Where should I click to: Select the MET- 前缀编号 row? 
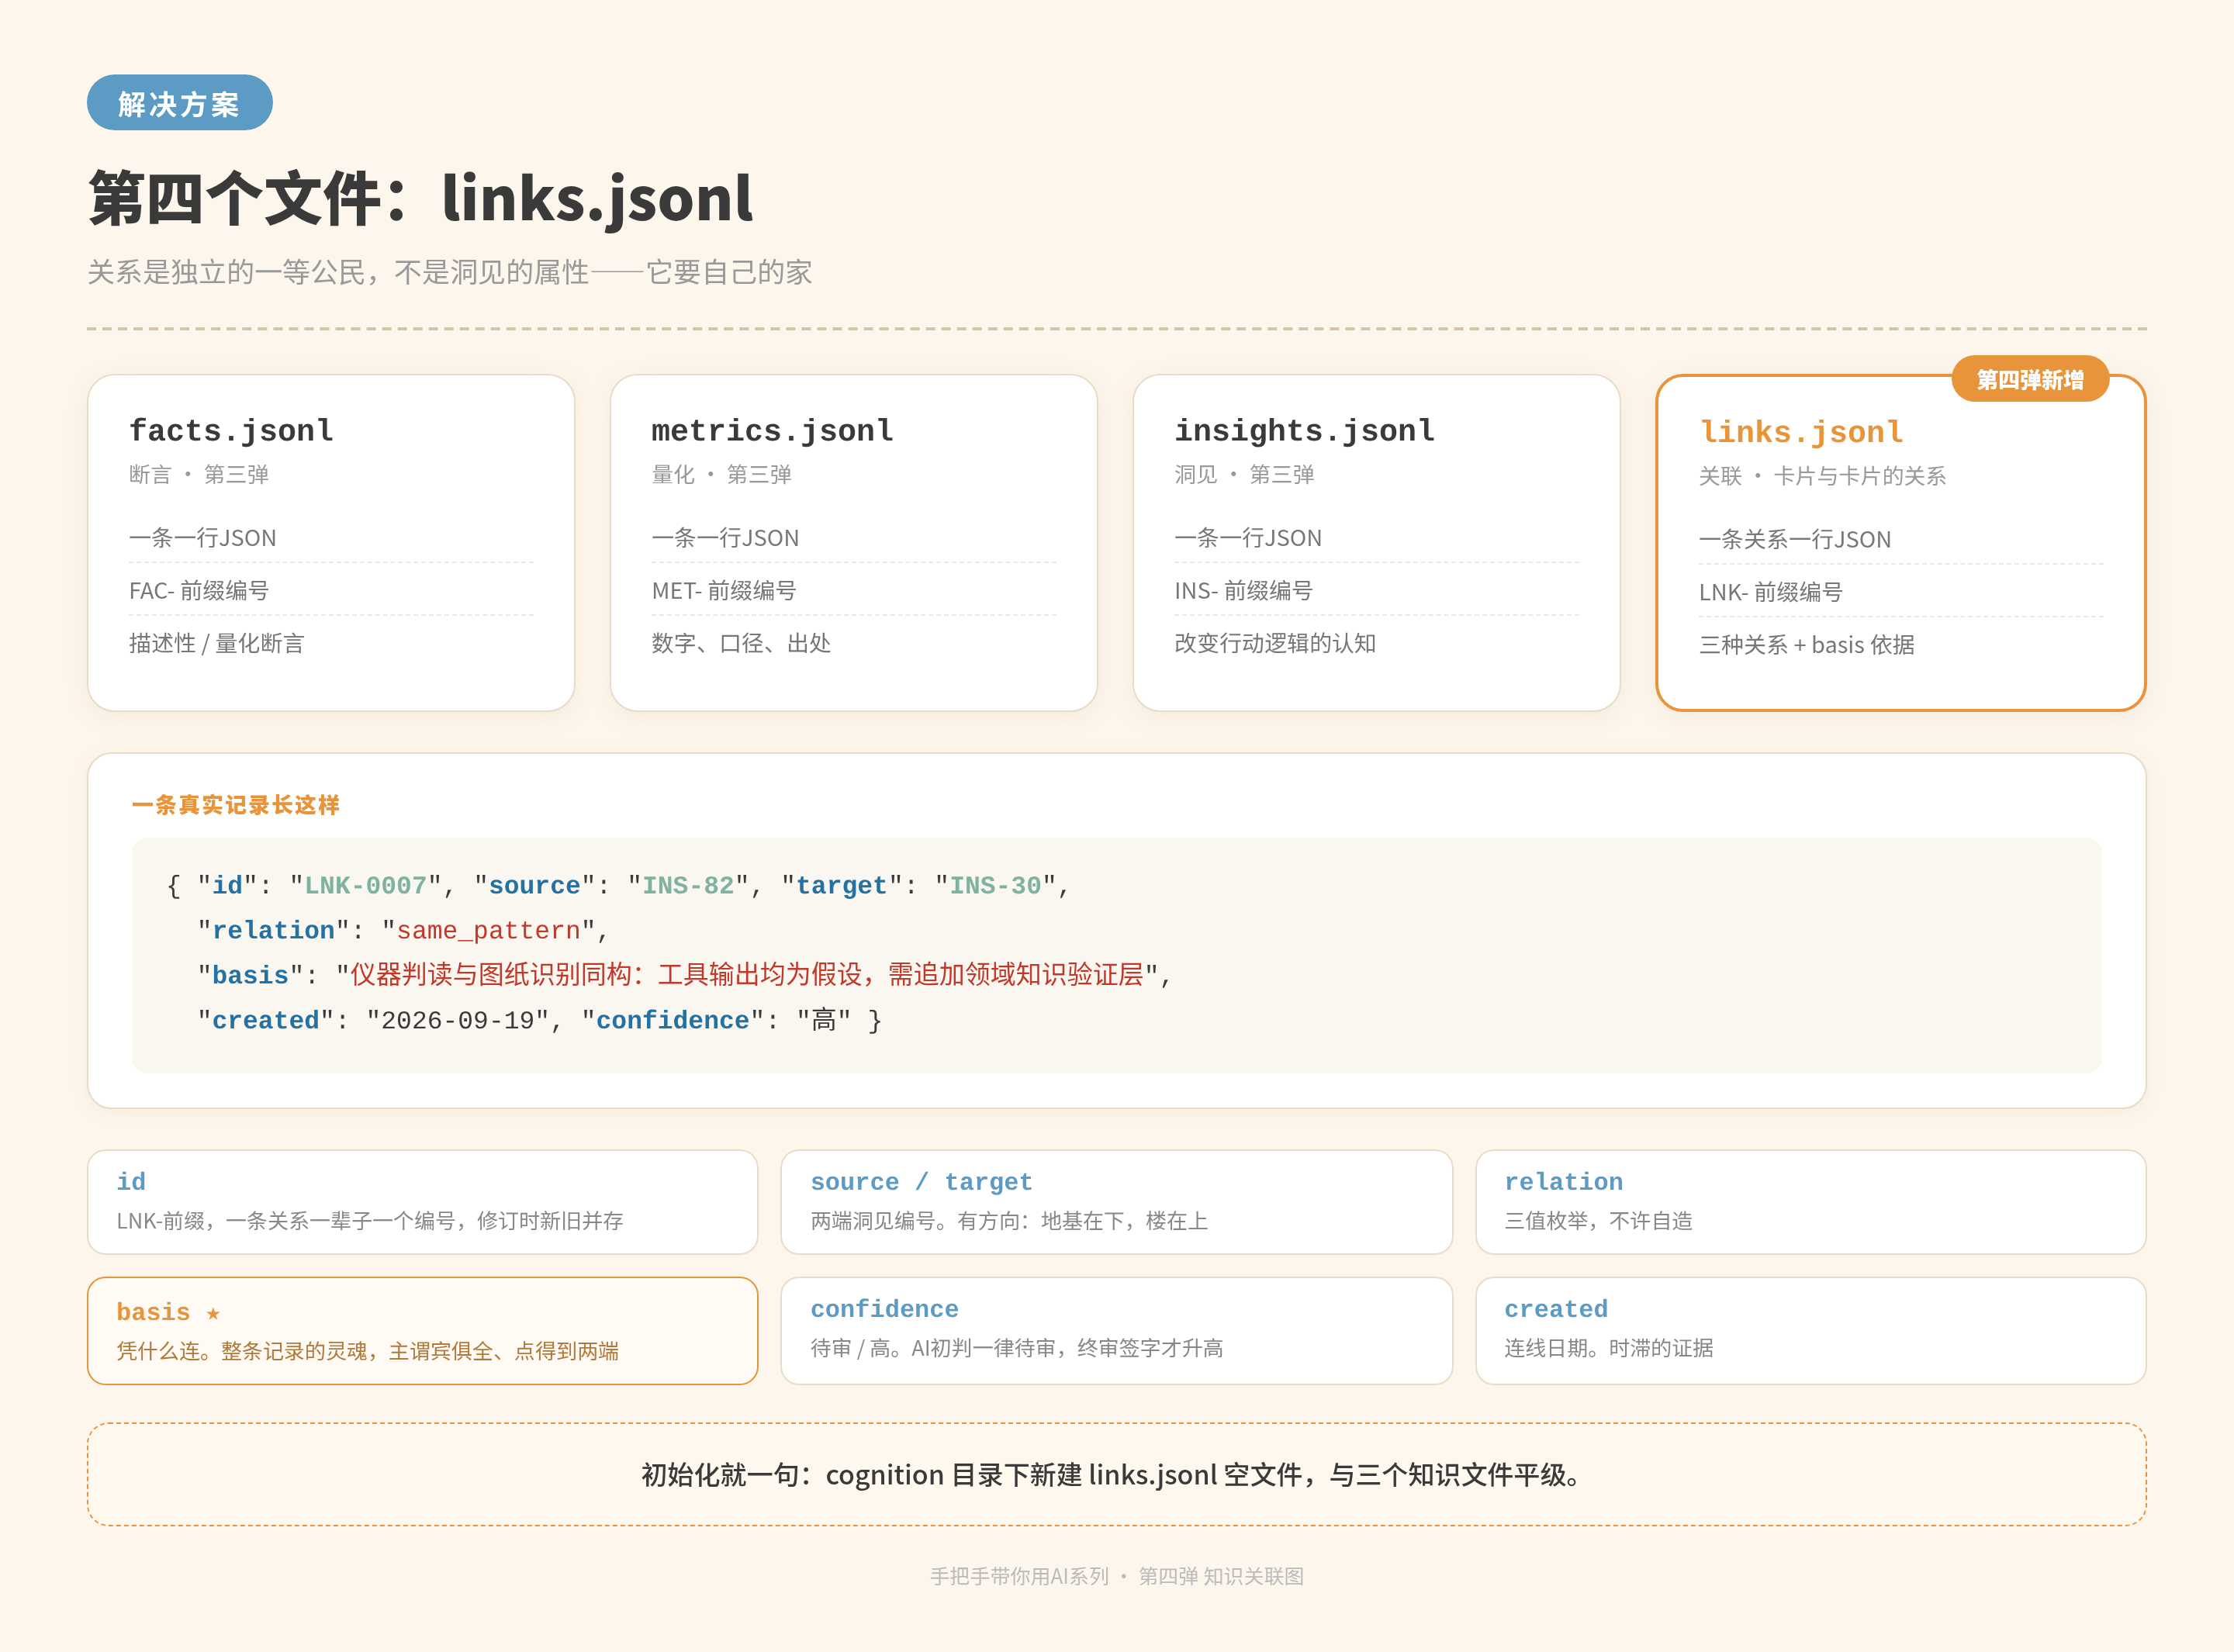(853, 591)
